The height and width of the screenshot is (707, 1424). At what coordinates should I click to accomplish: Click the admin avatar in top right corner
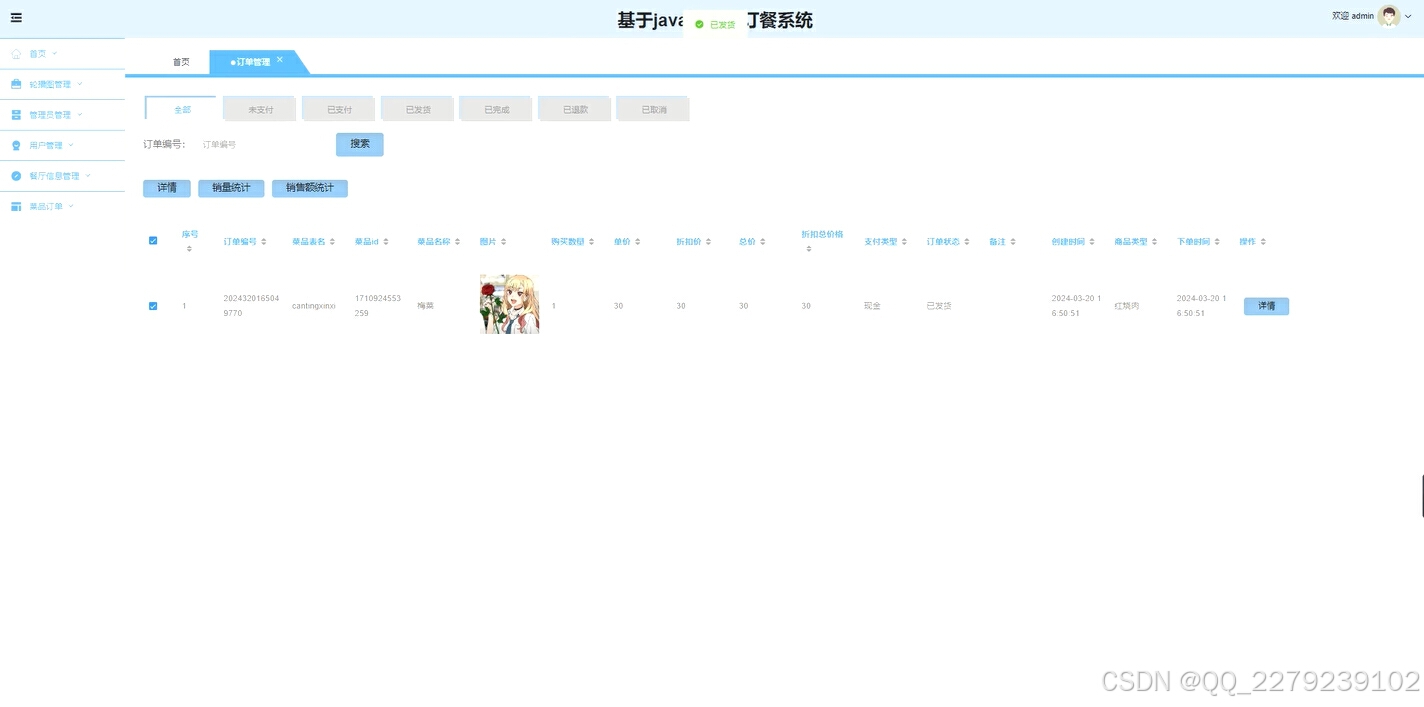point(1389,15)
